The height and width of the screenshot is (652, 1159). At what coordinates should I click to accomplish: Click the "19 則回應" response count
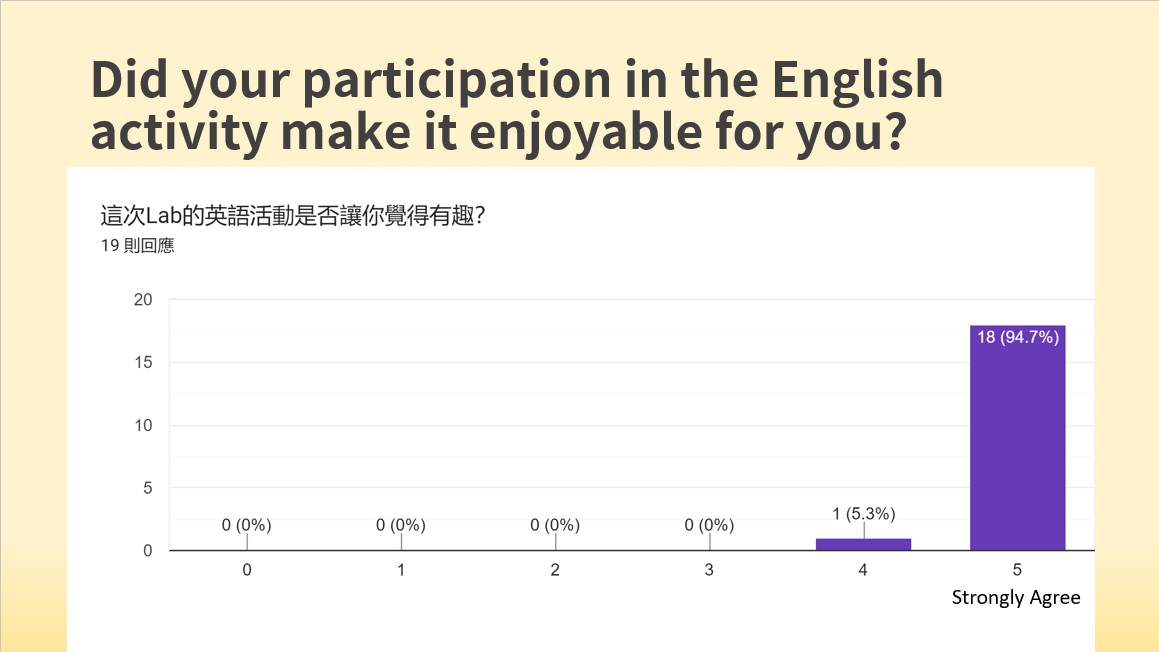point(137,245)
